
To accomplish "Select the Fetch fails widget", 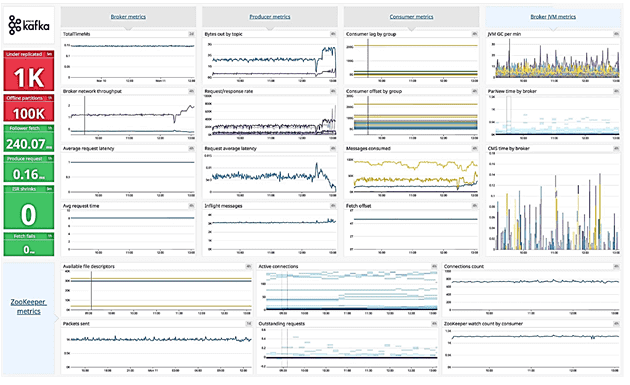I will click(29, 244).
